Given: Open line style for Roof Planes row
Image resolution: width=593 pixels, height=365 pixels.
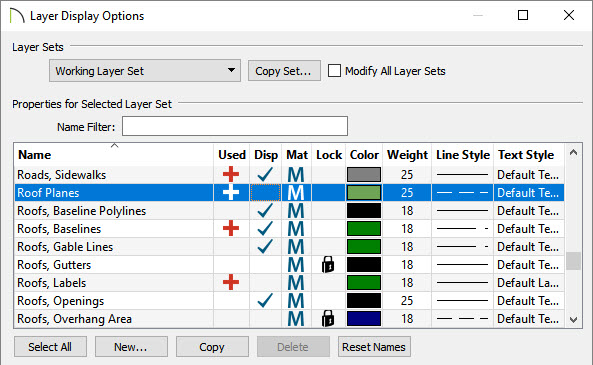Looking at the screenshot, I should click(x=462, y=193).
